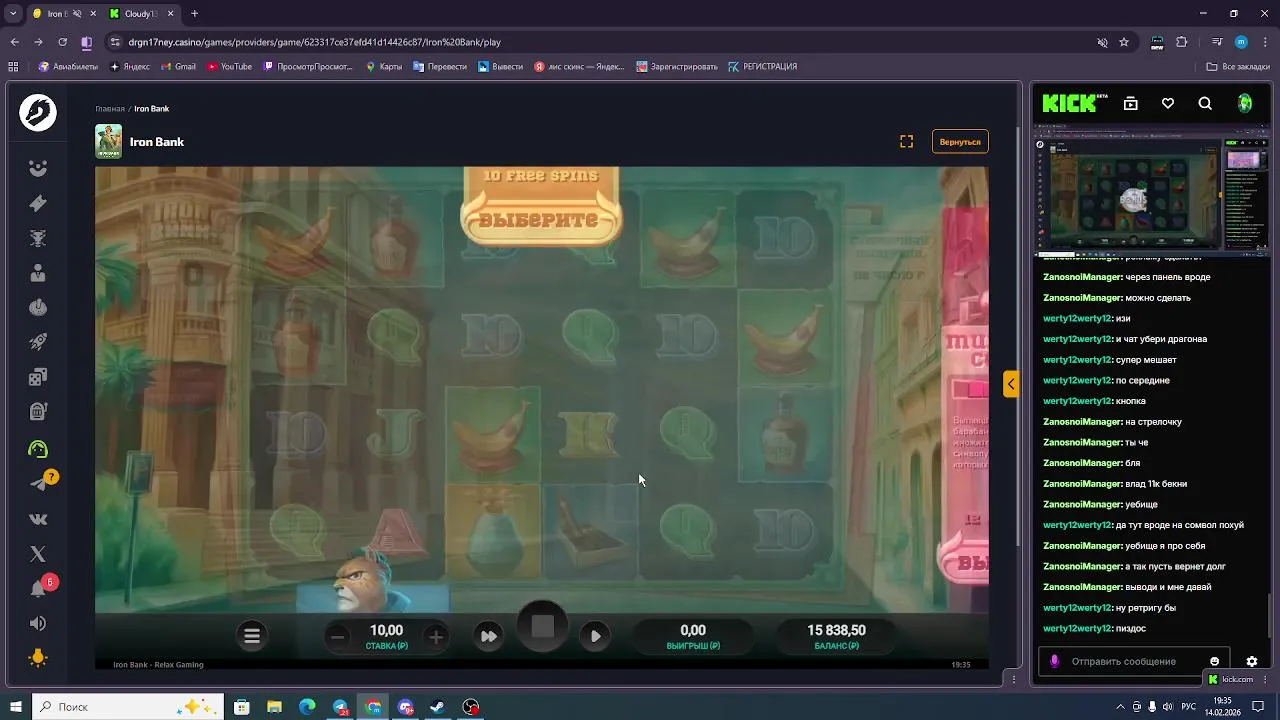Open Steam from the taskbar

[438, 707]
